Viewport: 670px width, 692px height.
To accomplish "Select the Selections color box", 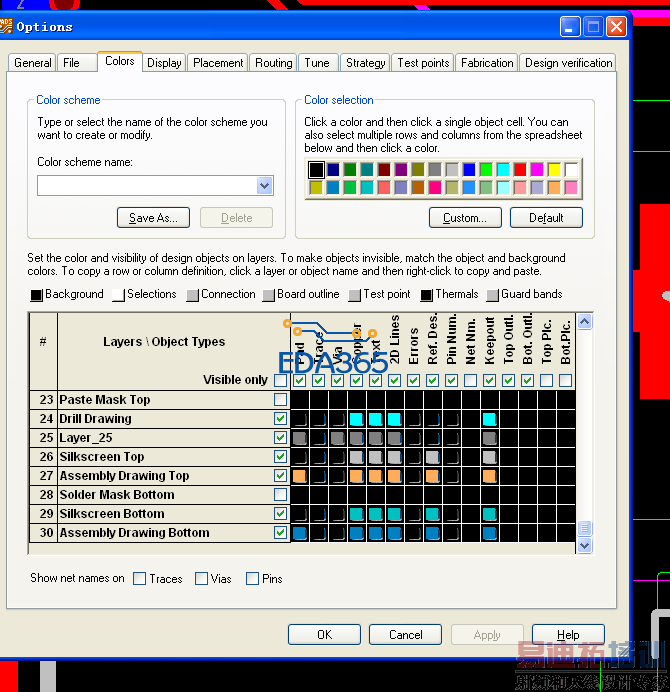I will tap(118, 295).
